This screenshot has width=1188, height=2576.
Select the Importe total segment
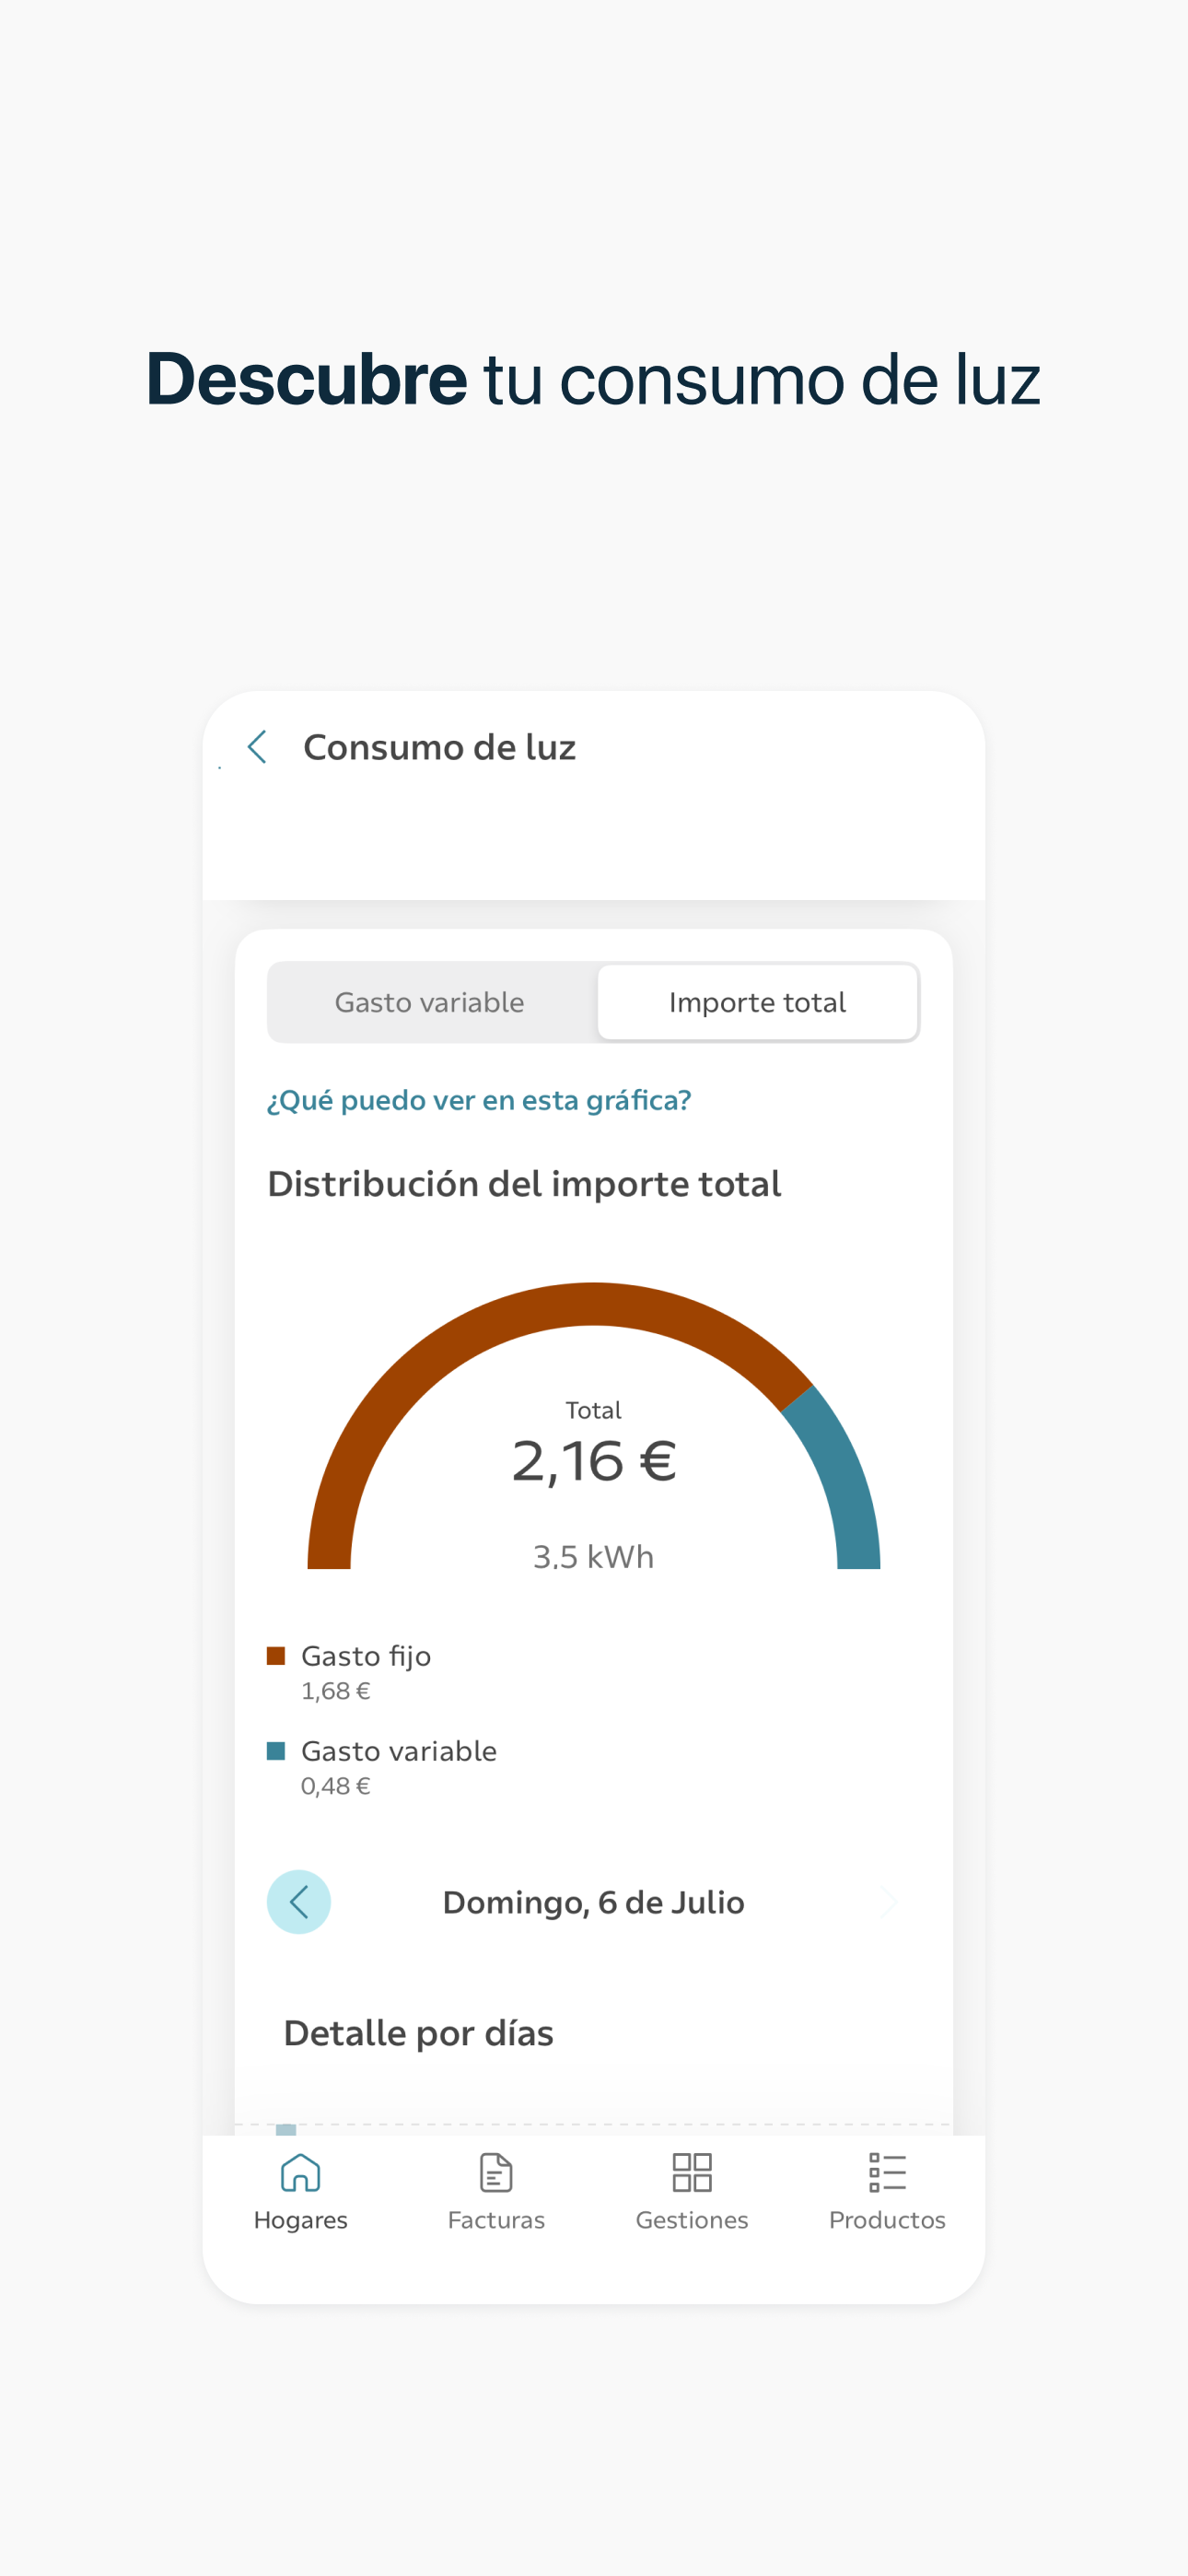click(x=757, y=1002)
